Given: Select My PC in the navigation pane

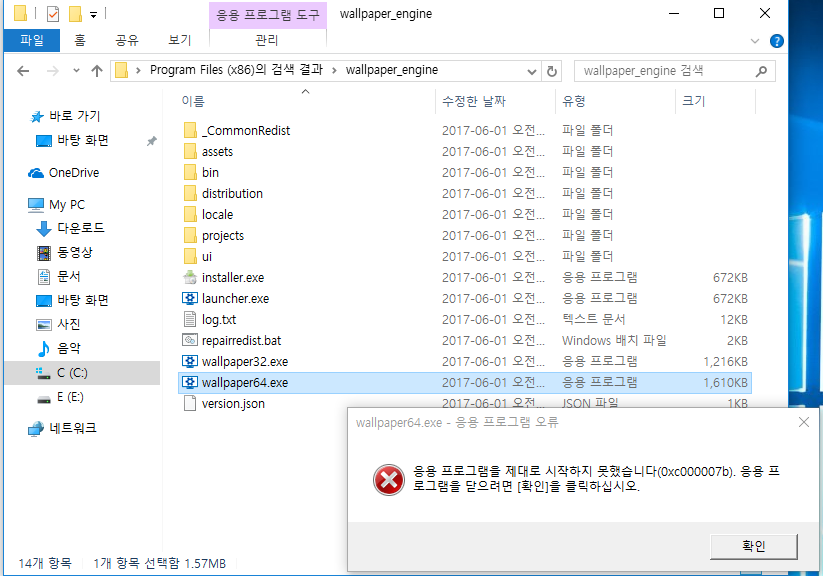Looking at the screenshot, I should pos(56,204).
